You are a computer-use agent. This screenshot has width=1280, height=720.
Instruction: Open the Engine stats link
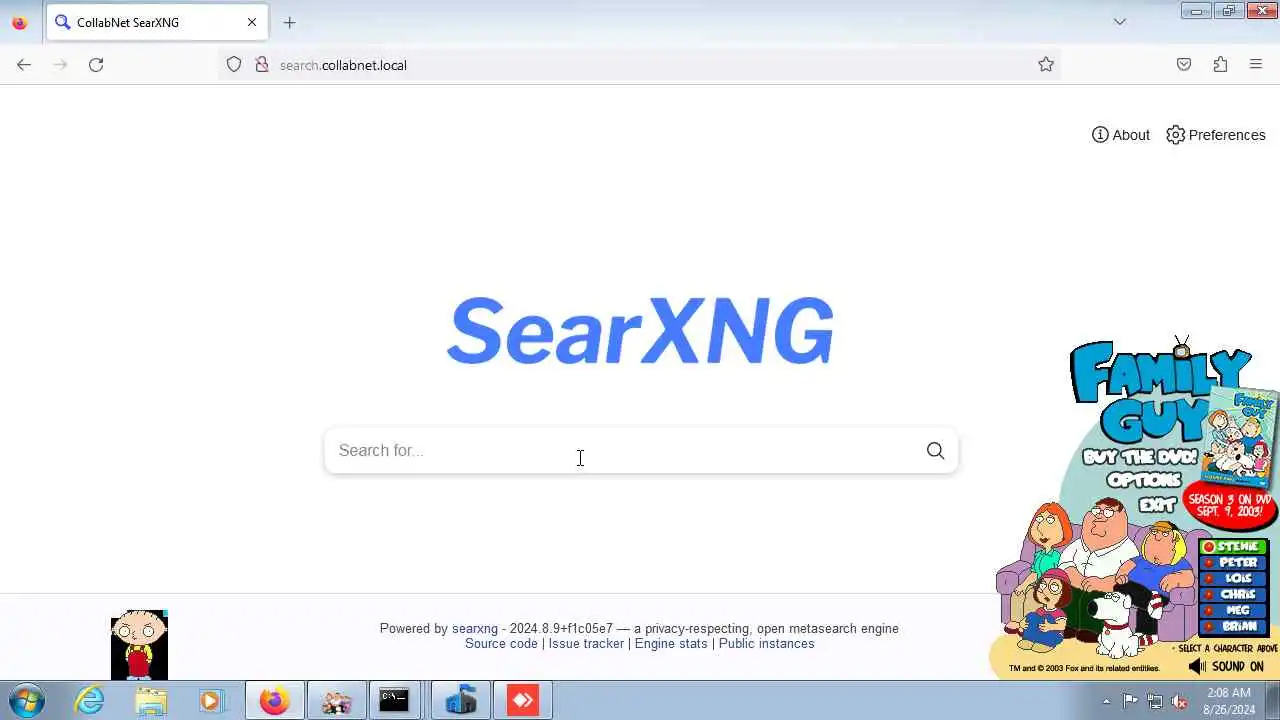click(671, 644)
